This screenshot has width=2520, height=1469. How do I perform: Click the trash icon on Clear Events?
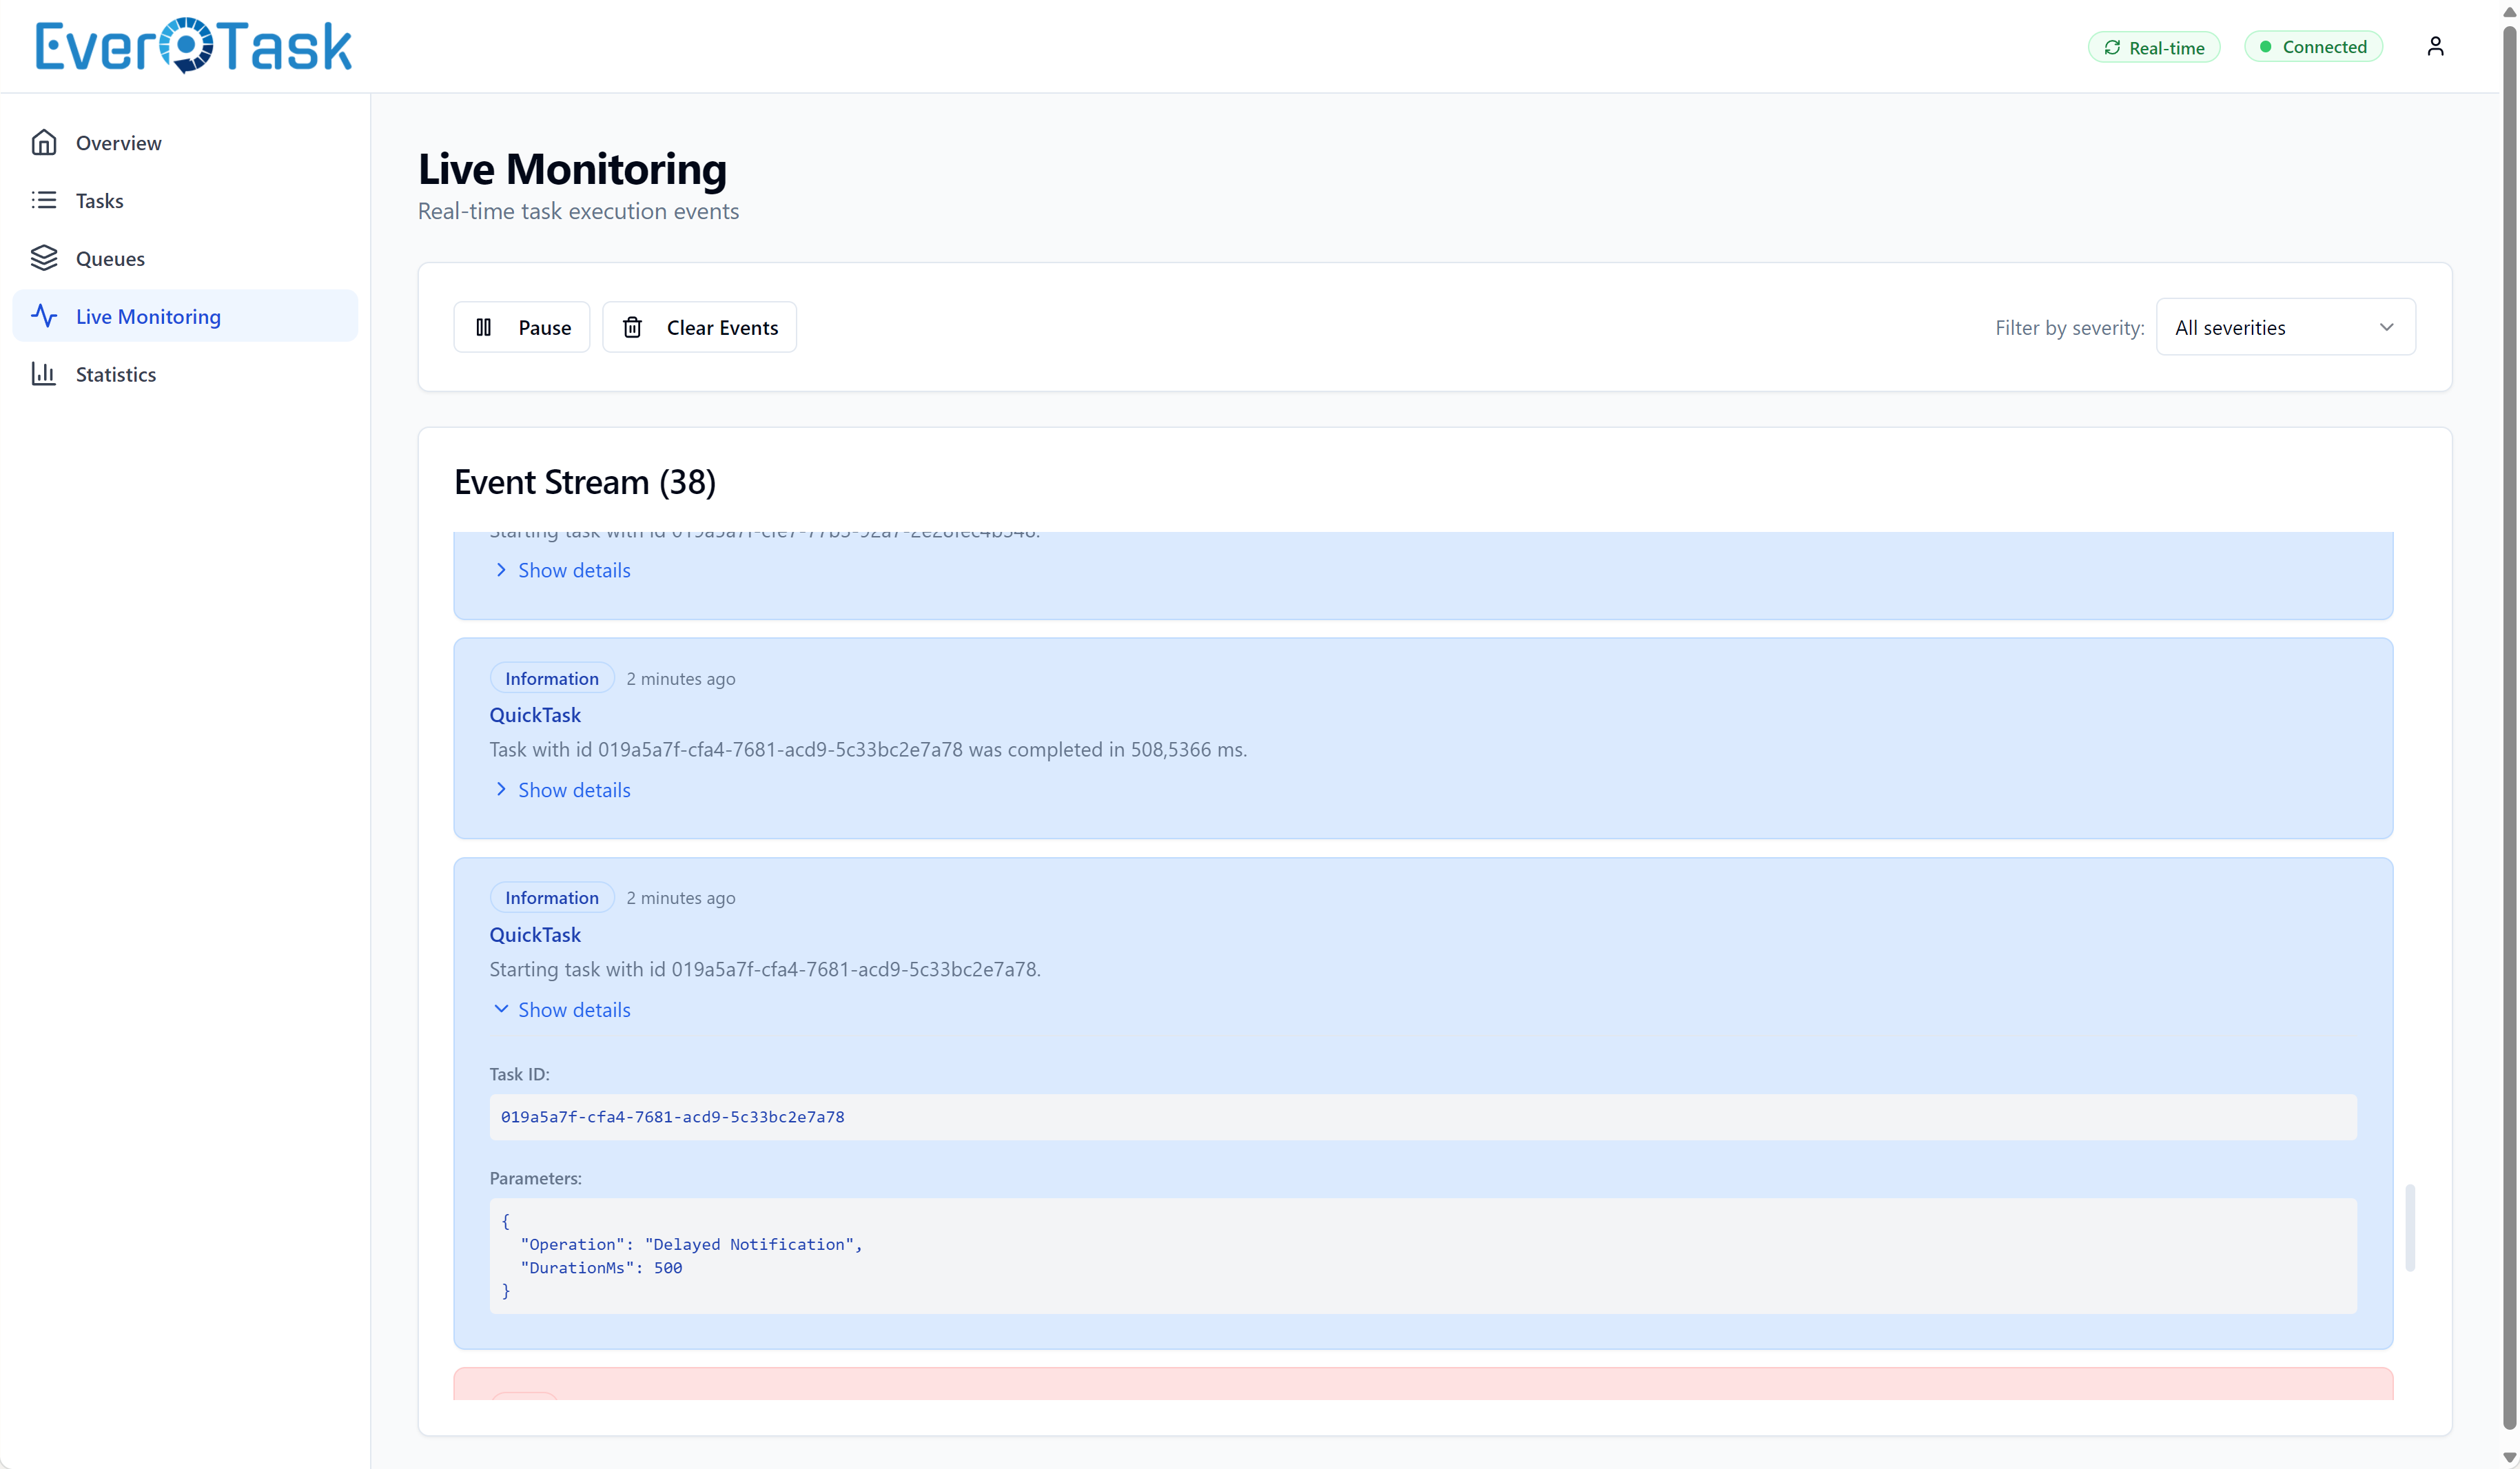pos(632,327)
